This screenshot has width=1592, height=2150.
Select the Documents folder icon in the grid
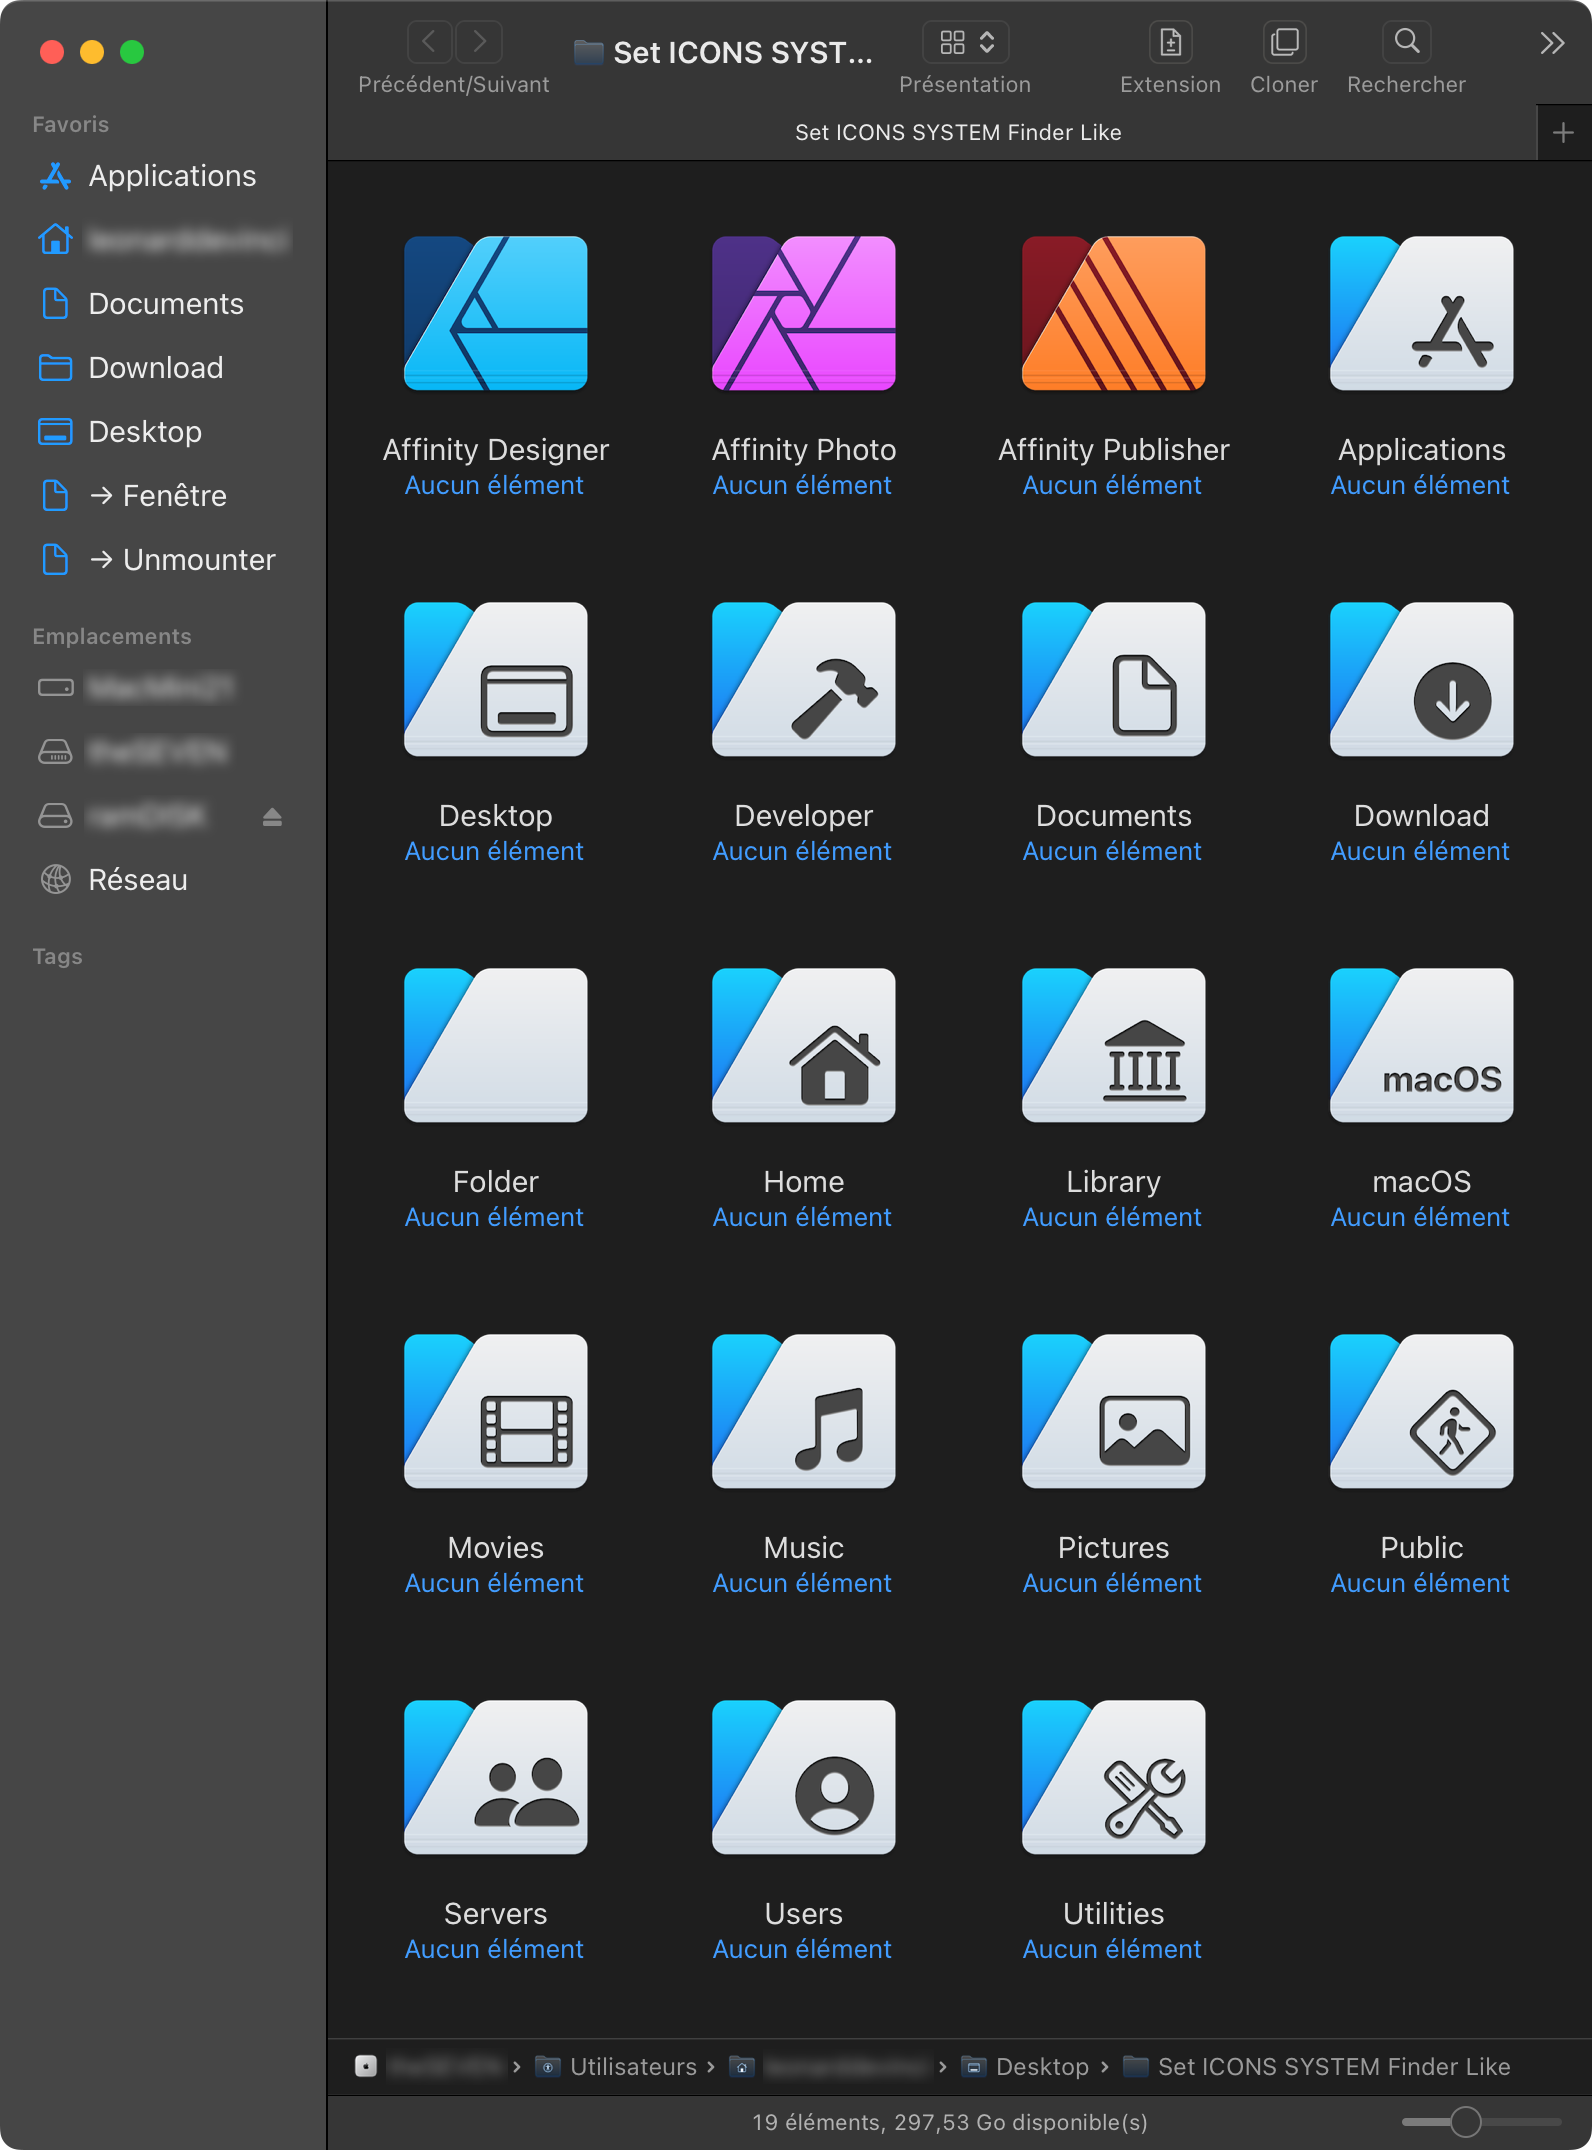pyautogui.click(x=1113, y=679)
